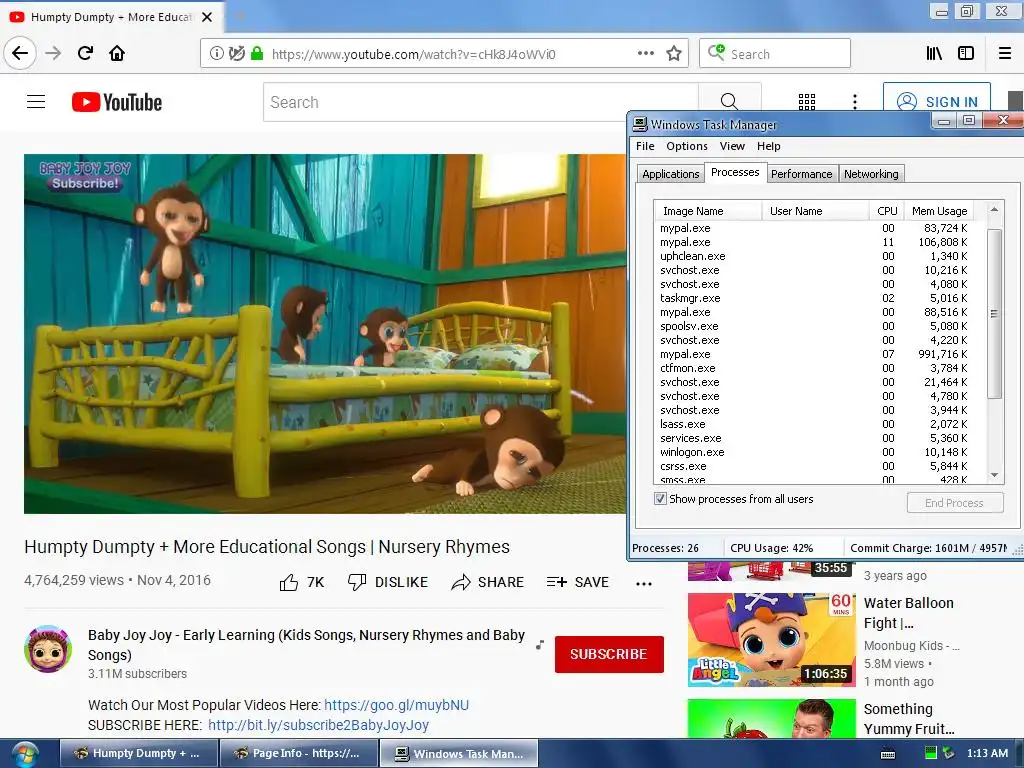Select the mypal.exe row using 991,716 K
This screenshot has height=768, width=1024.
click(x=814, y=354)
